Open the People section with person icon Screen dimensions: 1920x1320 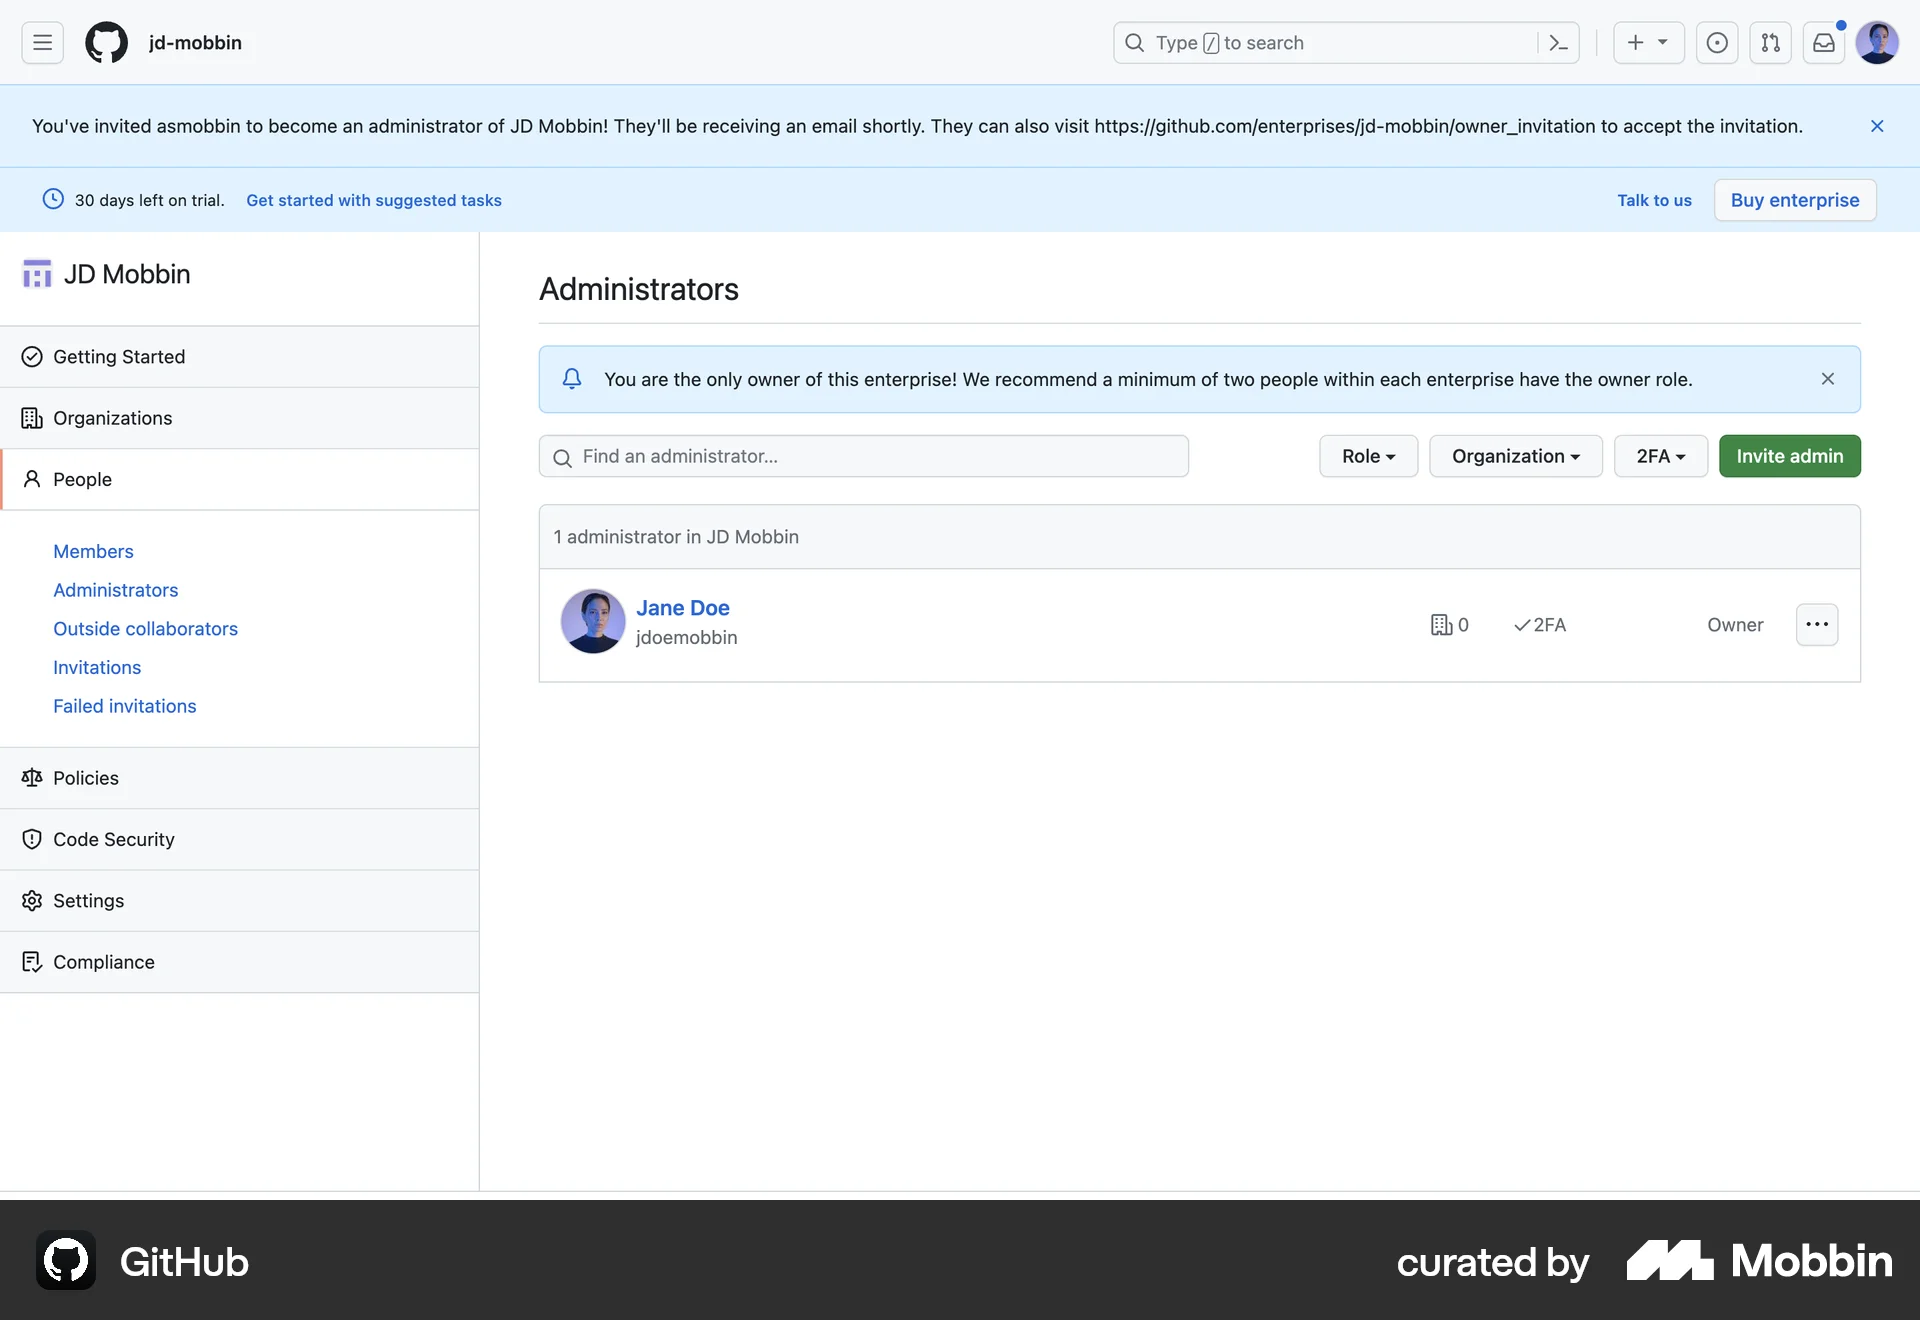click(x=81, y=479)
